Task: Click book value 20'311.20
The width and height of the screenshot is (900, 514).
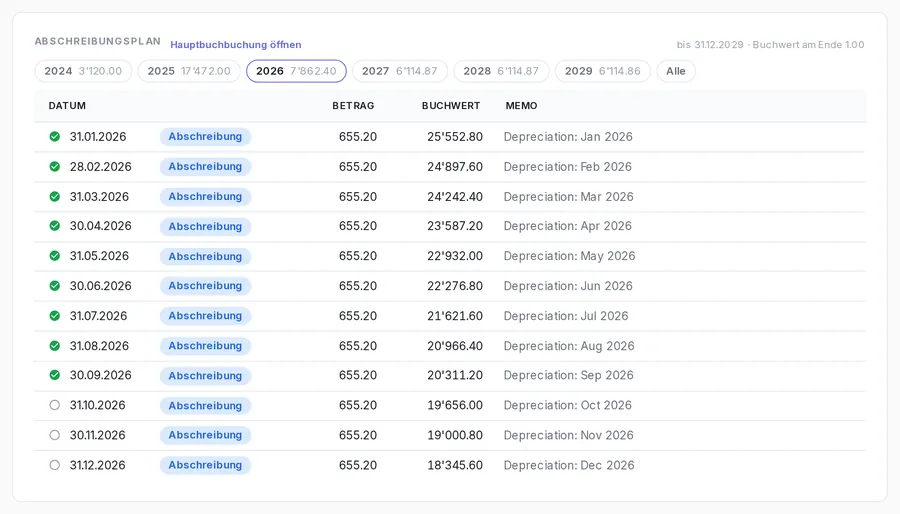Action: 455,375
